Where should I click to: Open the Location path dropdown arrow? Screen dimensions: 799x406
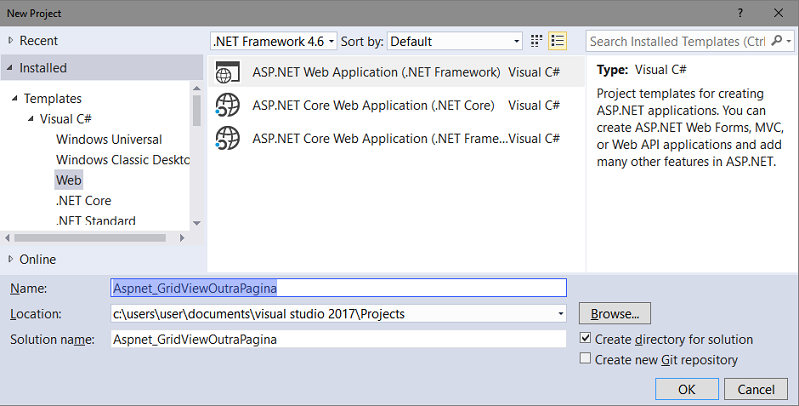click(x=561, y=314)
